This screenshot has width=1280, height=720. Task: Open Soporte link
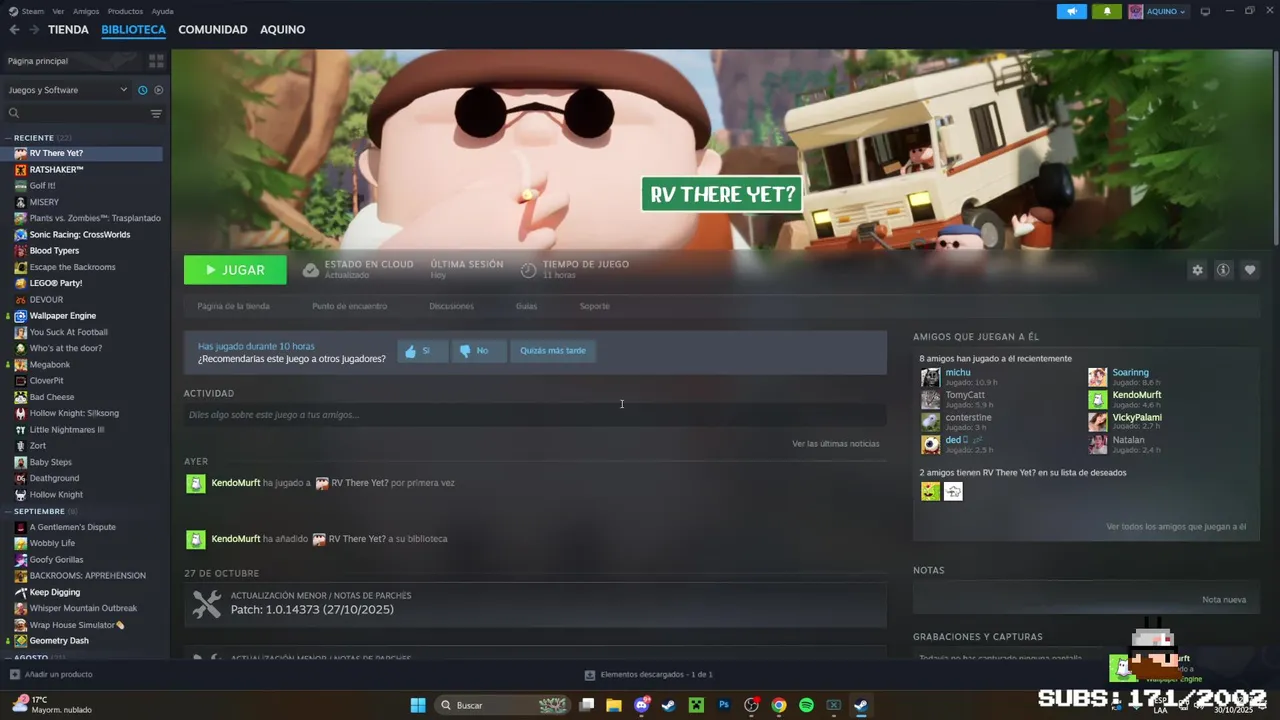[x=594, y=306]
